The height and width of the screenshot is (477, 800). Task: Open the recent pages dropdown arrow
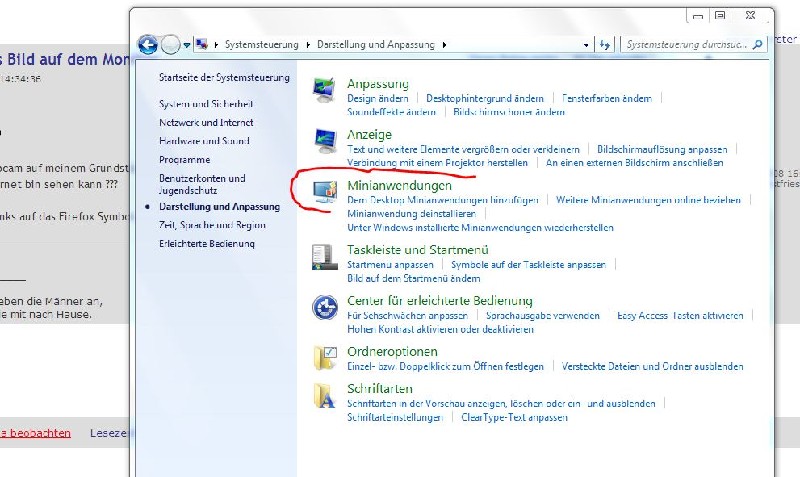(187, 45)
